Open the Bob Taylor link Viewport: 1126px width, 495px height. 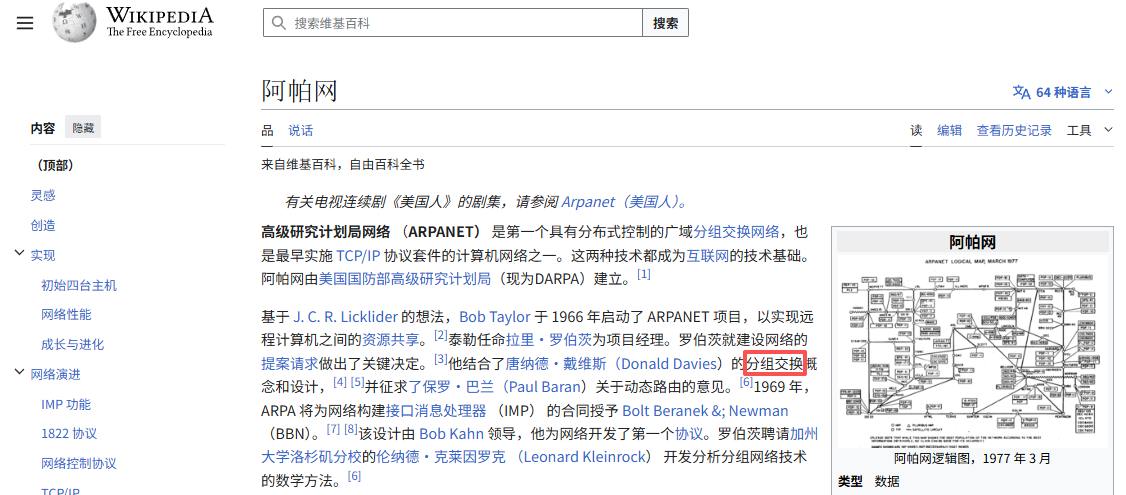pos(495,317)
